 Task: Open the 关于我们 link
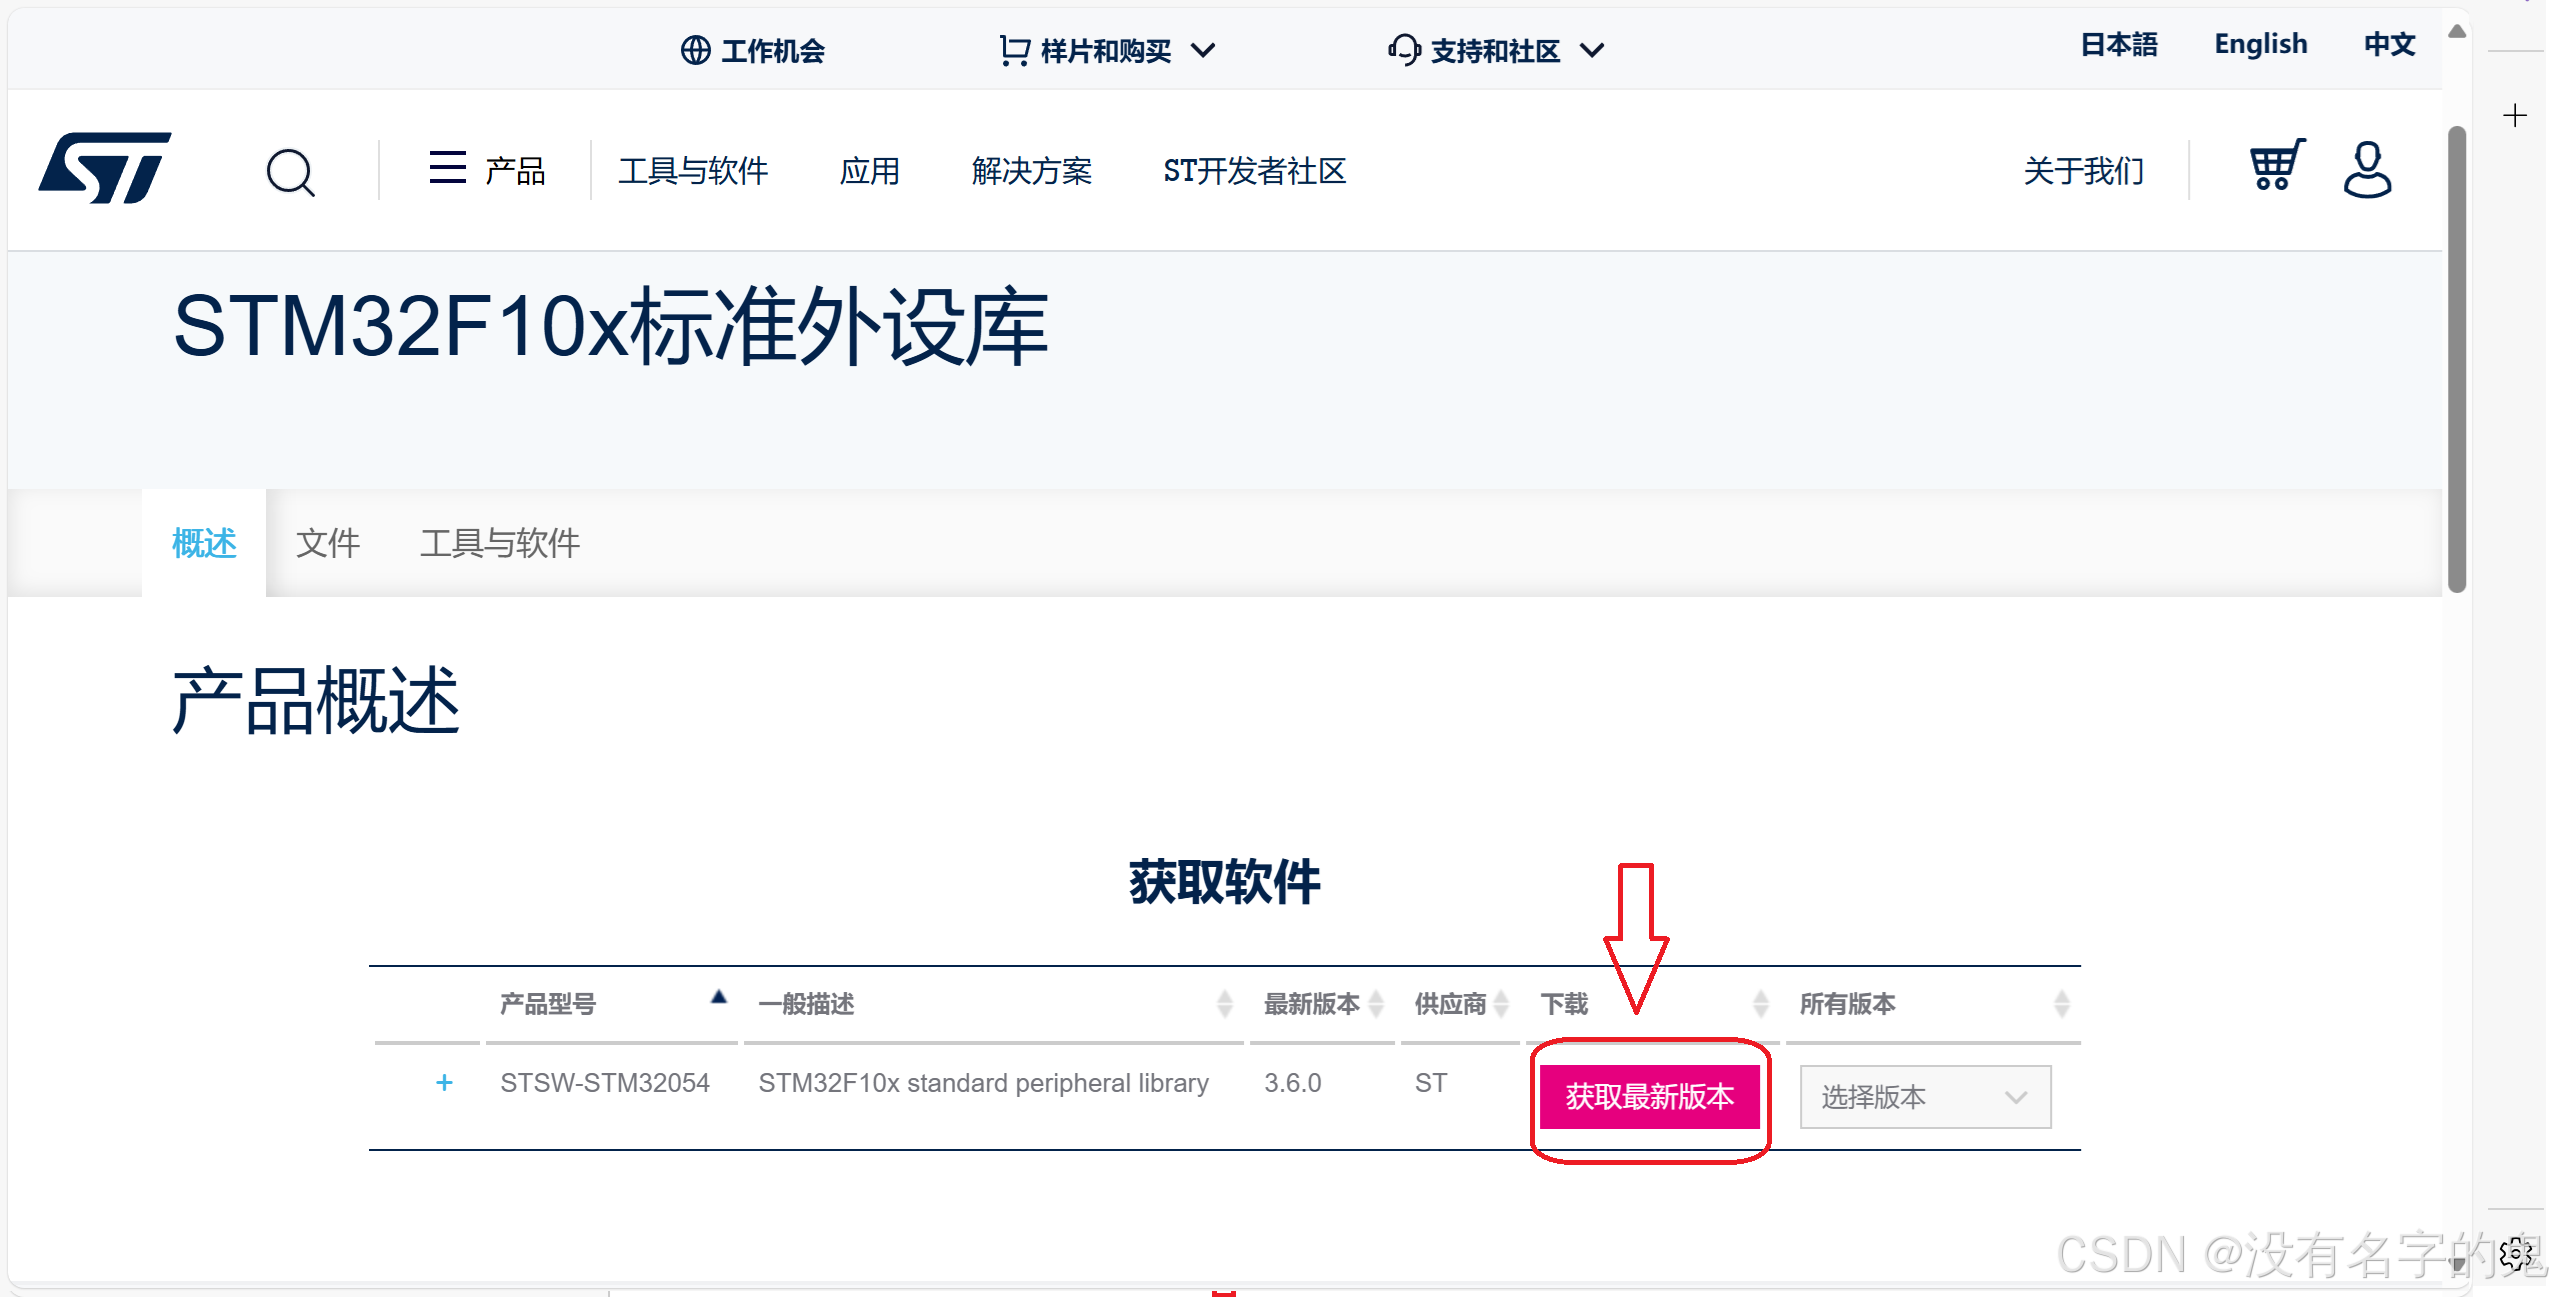tap(2083, 171)
